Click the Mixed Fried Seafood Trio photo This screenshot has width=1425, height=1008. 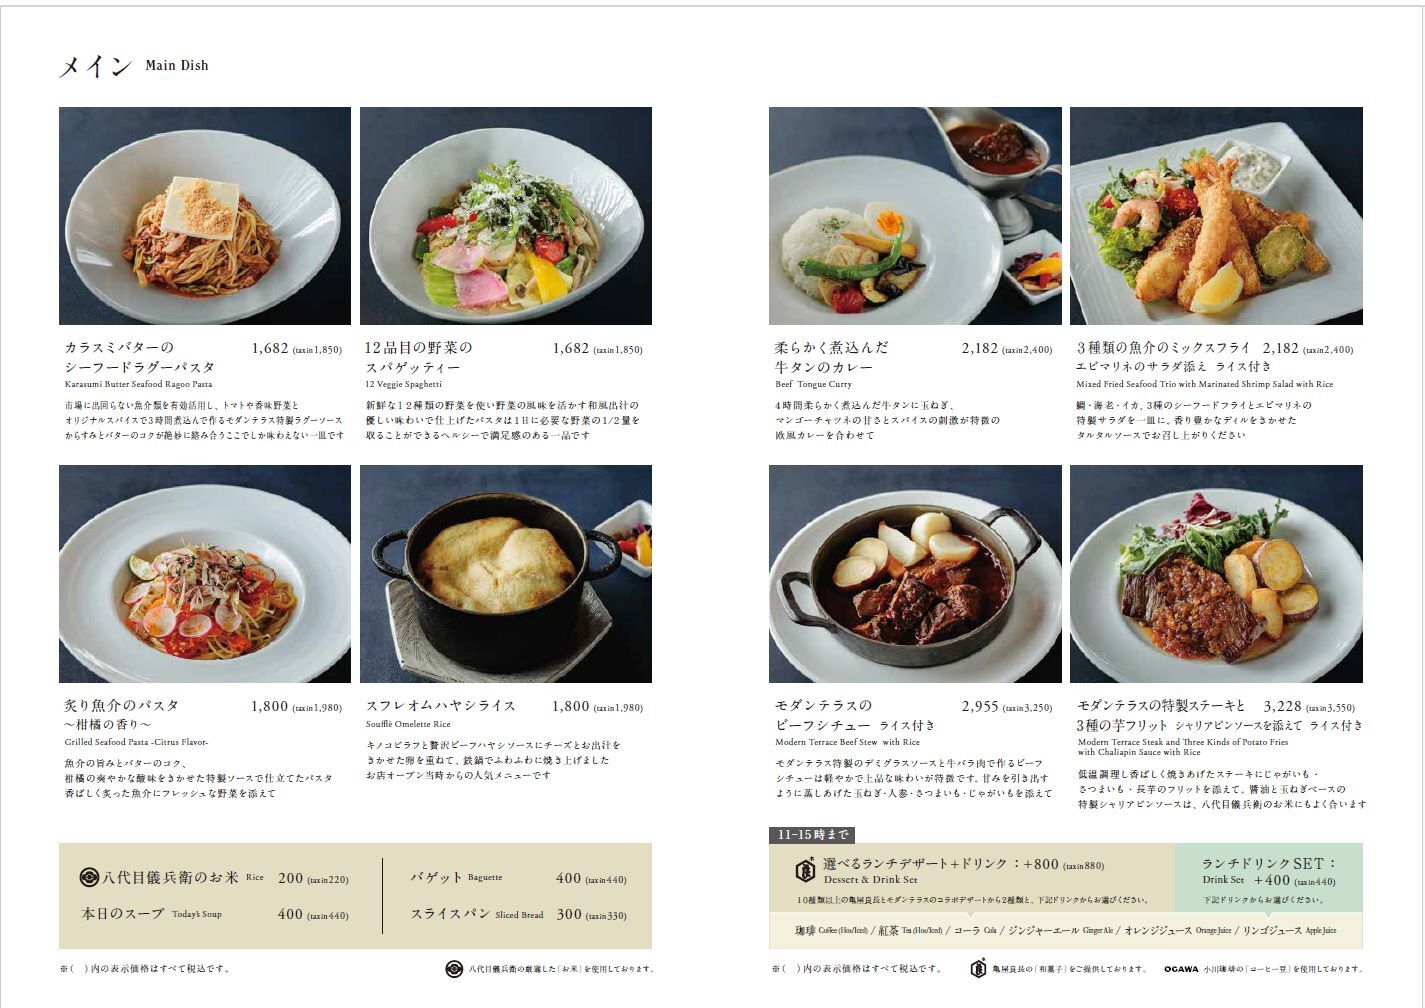(x=1216, y=216)
